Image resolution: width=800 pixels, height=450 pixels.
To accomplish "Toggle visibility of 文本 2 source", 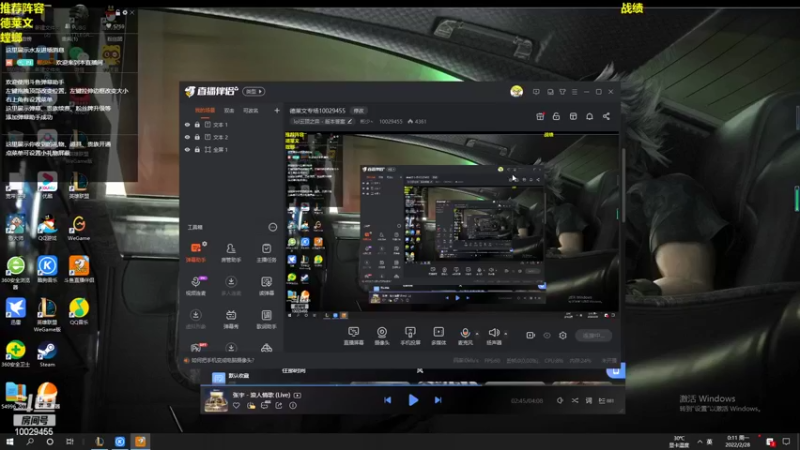I will click(x=187, y=137).
